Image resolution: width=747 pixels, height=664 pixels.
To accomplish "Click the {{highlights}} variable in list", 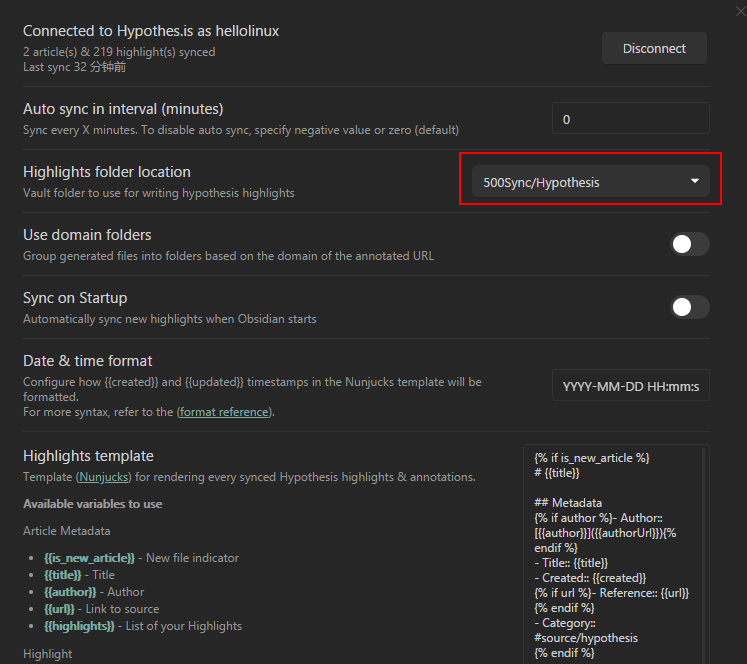I will 80,626.
